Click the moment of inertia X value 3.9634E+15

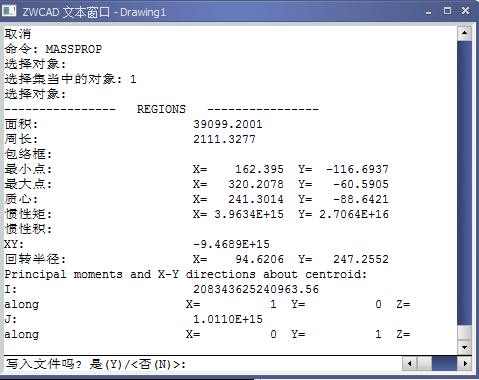tap(249, 214)
